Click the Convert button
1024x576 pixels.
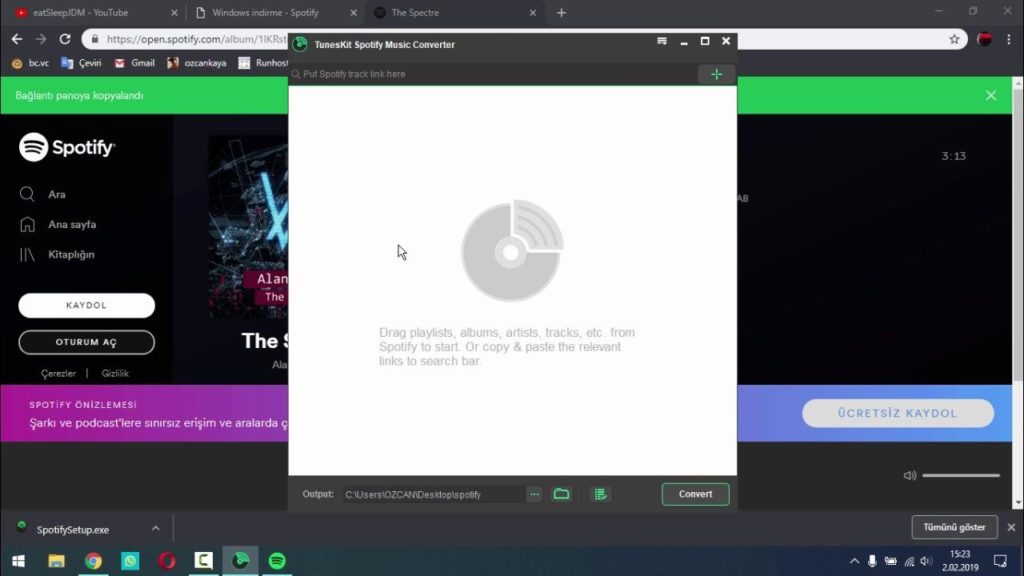click(695, 494)
